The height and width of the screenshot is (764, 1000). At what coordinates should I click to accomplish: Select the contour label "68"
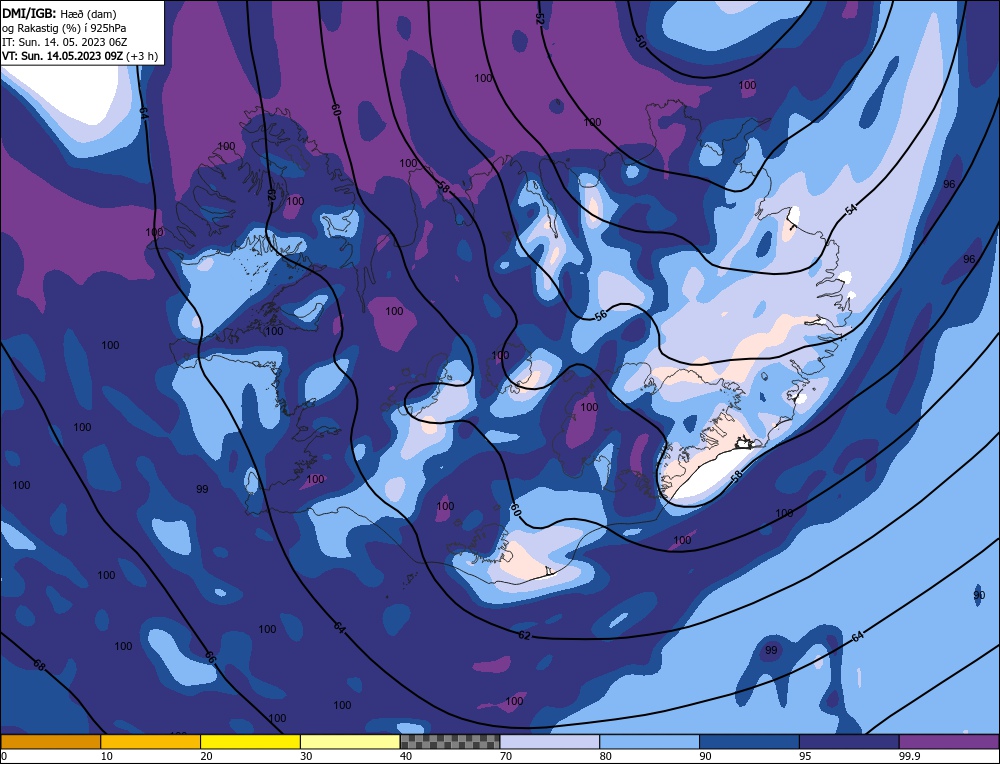[x=39, y=665]
